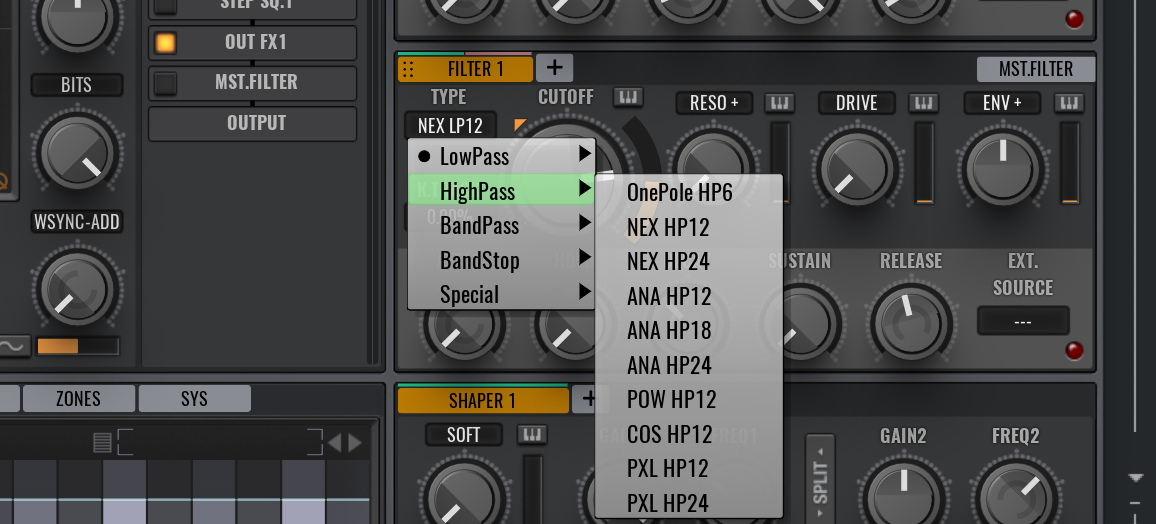Click the orange triangle marker near CUTOFF
The image size is (1156, 524).
(x=520, y=125)
